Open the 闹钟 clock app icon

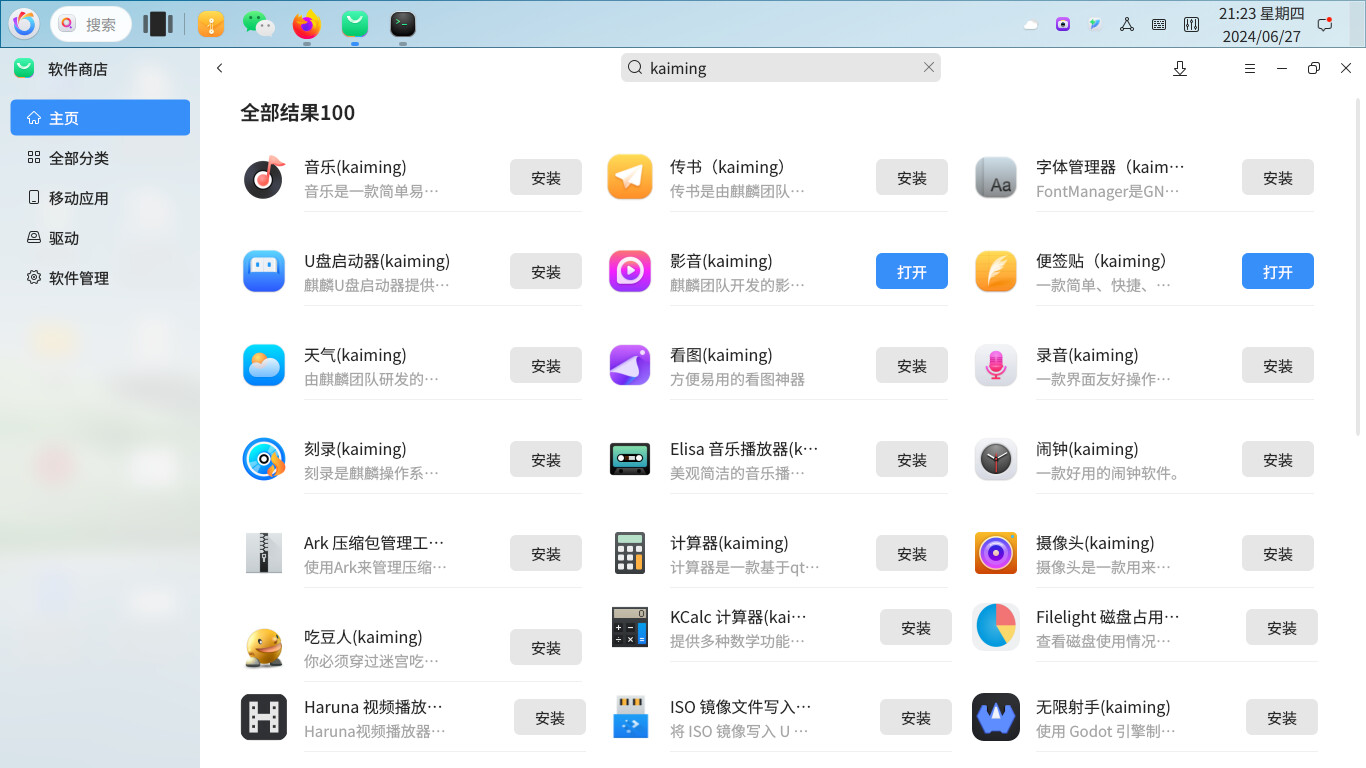point(996,460)
